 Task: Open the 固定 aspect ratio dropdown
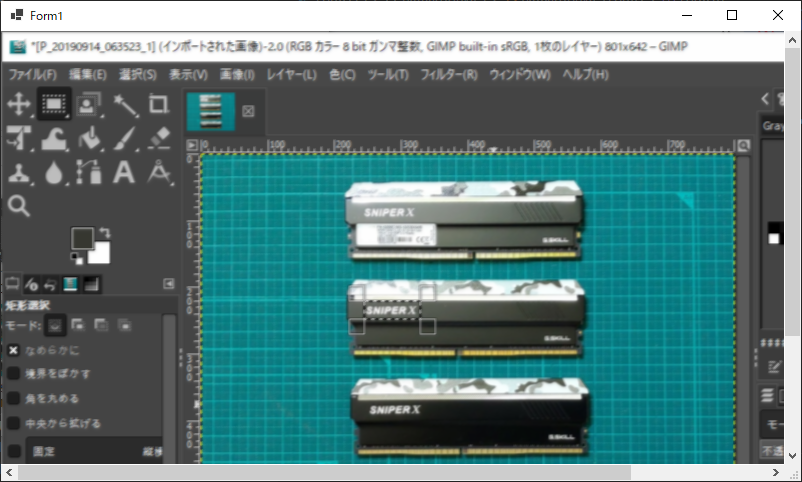pyautogui.click(x=94, y=451)
